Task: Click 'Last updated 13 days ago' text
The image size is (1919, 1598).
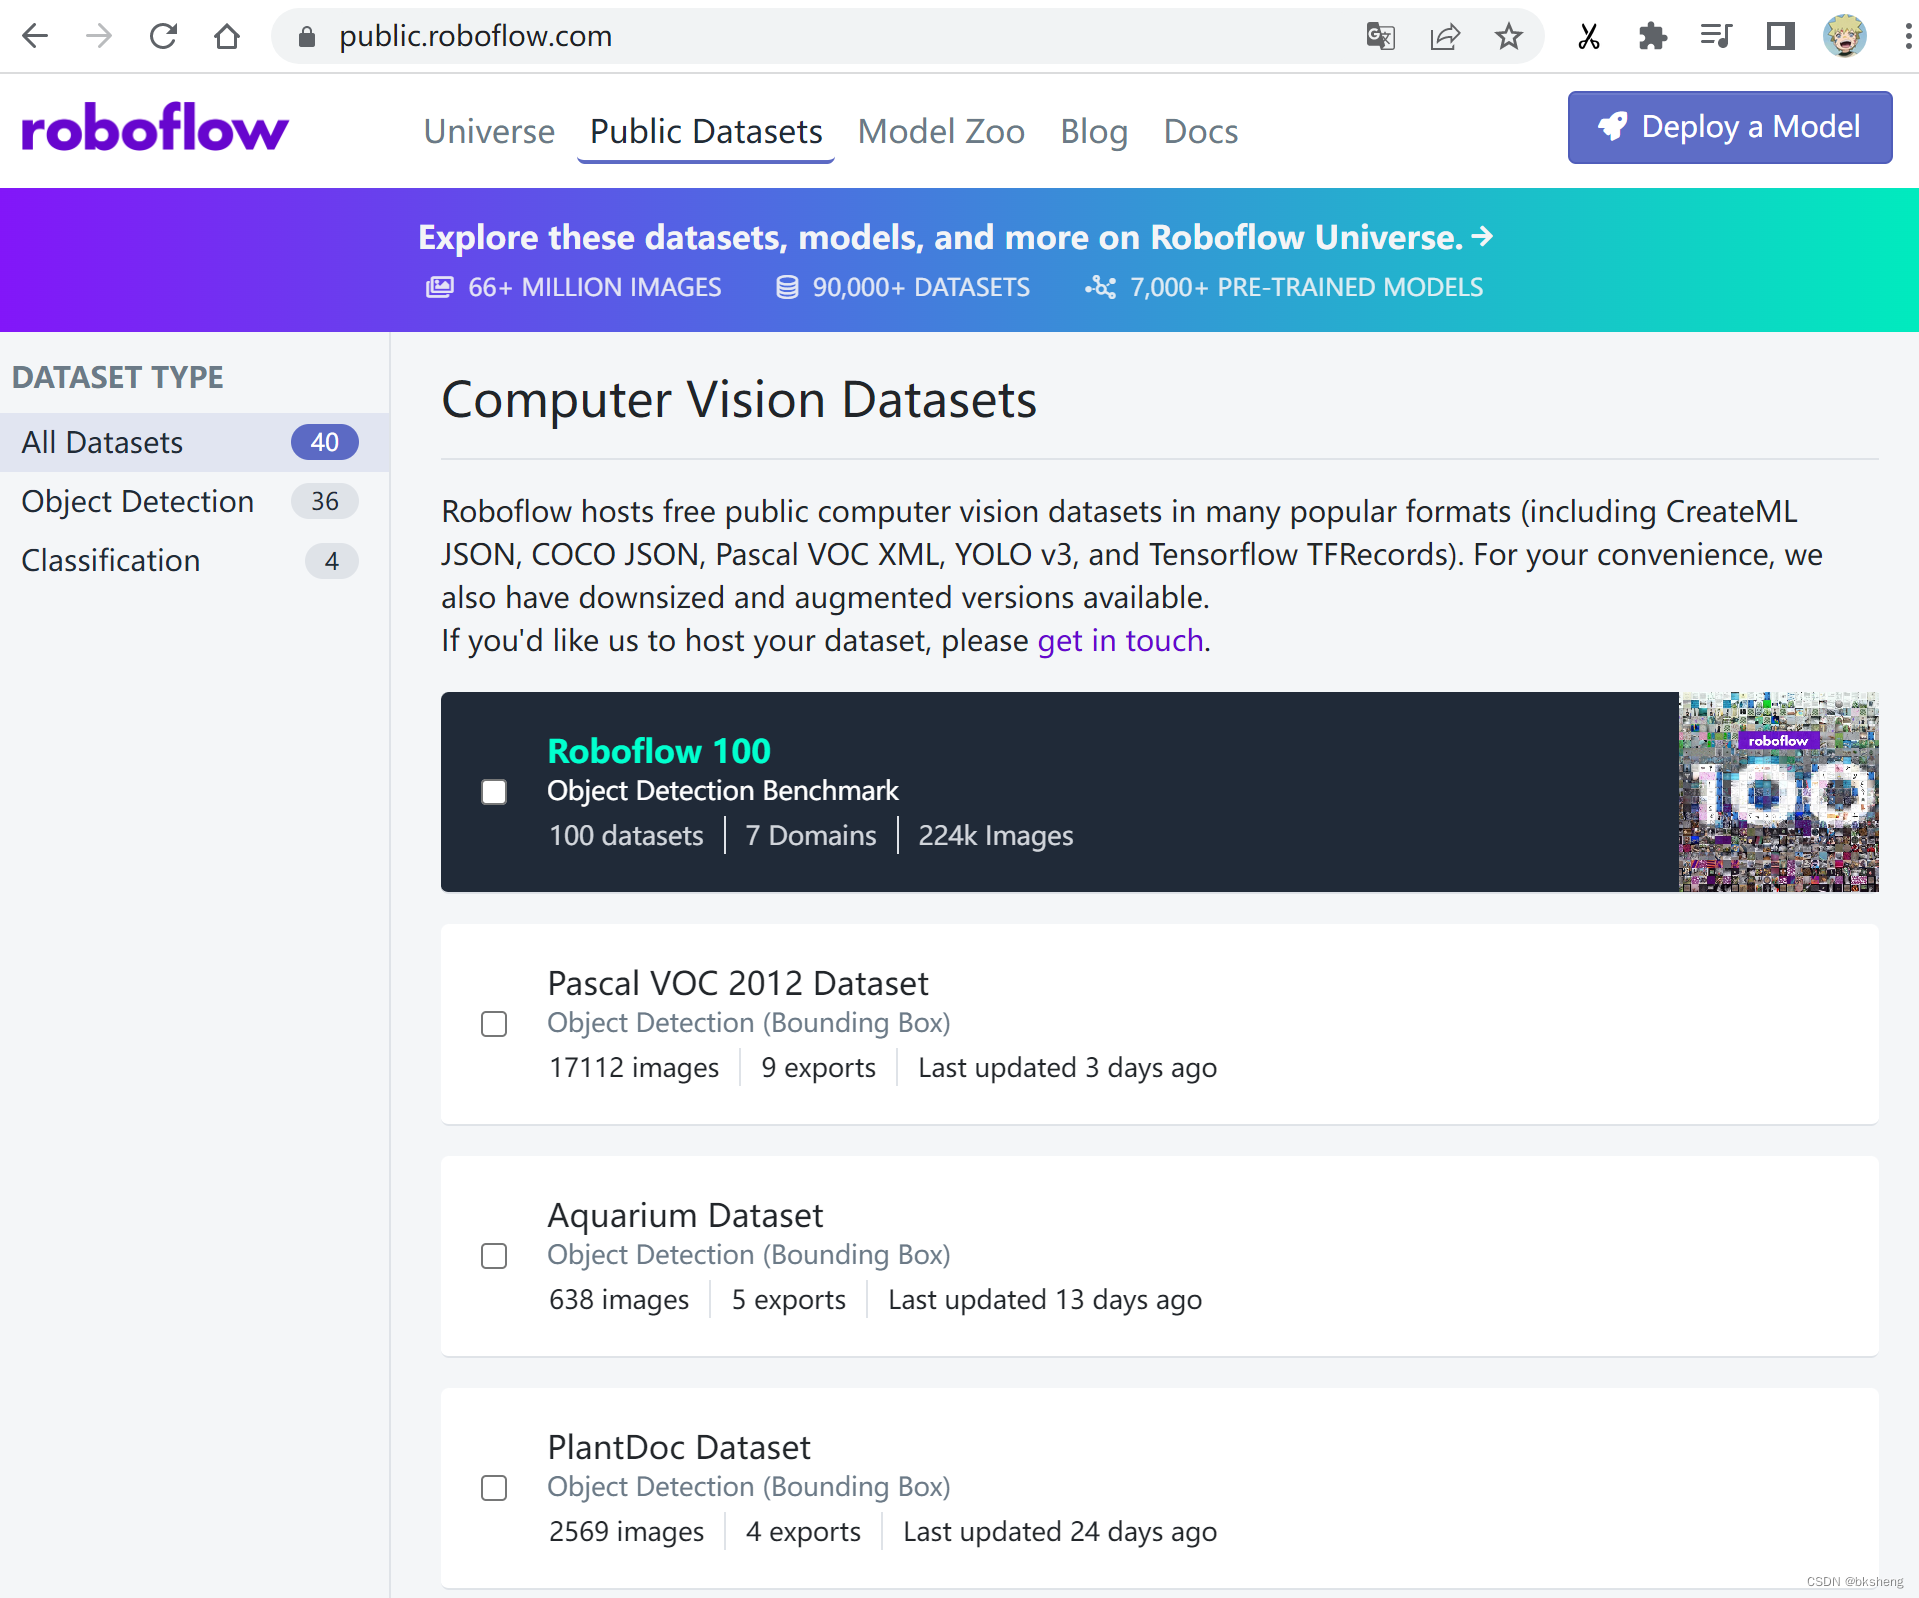Action: click(1045, 1300)
